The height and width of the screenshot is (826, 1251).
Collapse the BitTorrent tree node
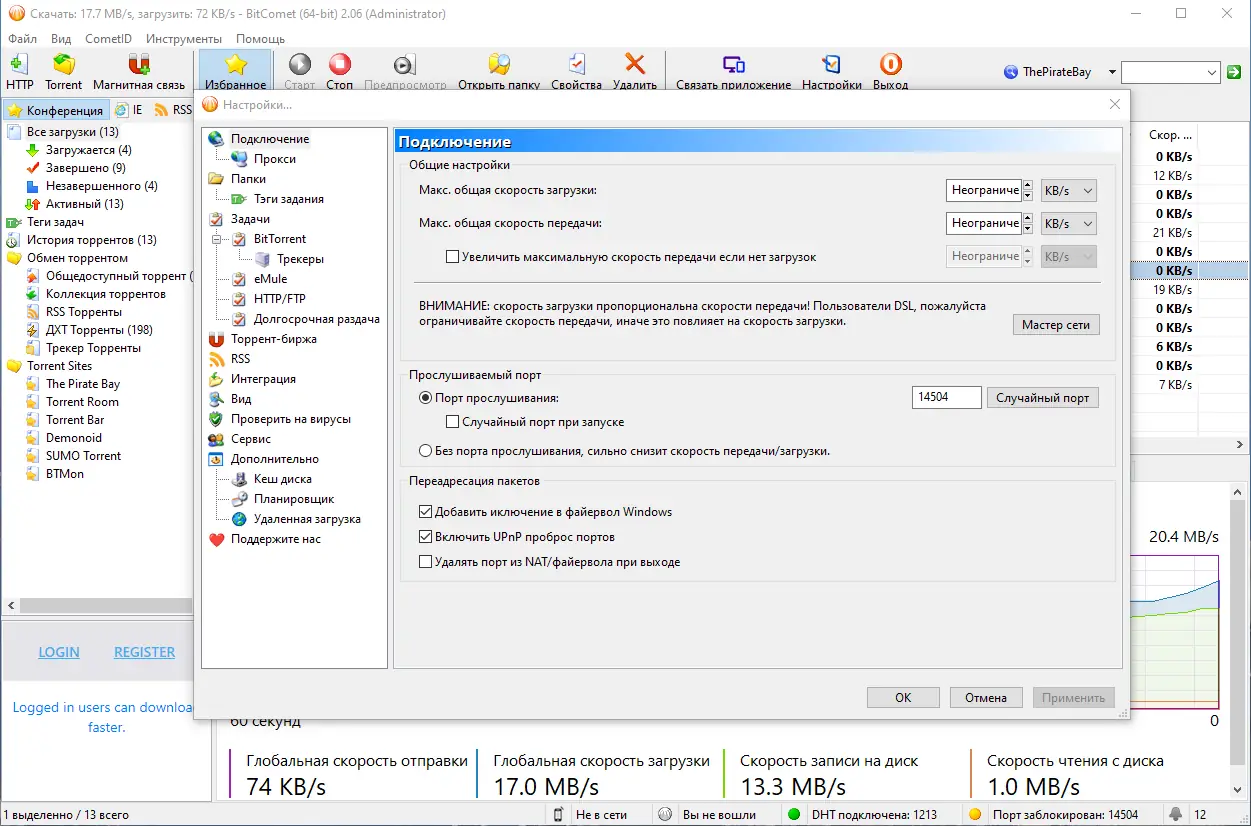(215, 239)
